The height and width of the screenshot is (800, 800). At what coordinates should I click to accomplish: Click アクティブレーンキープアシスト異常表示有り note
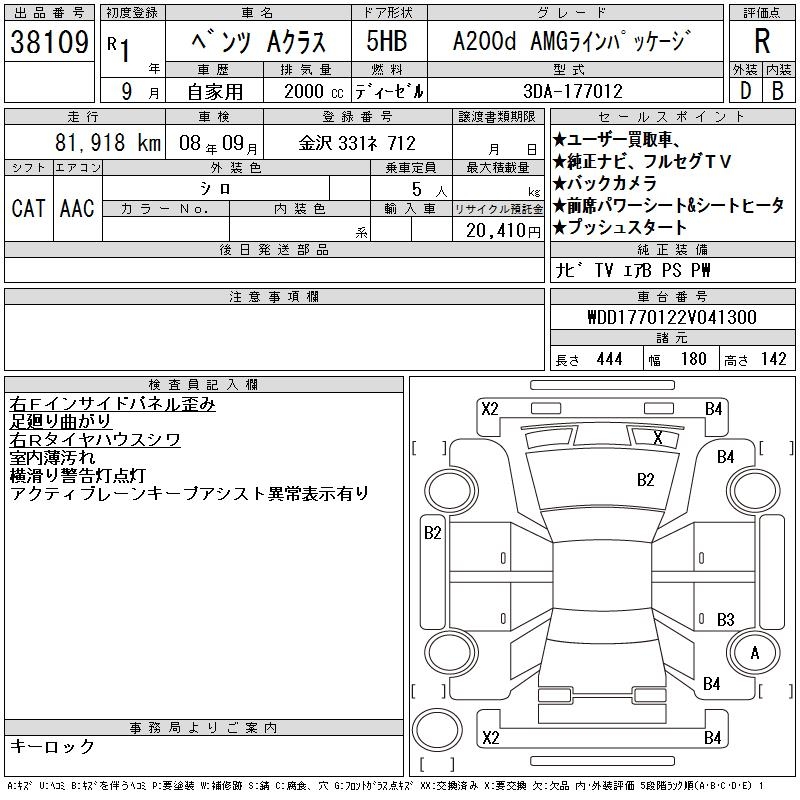click(x=189, y=493)
